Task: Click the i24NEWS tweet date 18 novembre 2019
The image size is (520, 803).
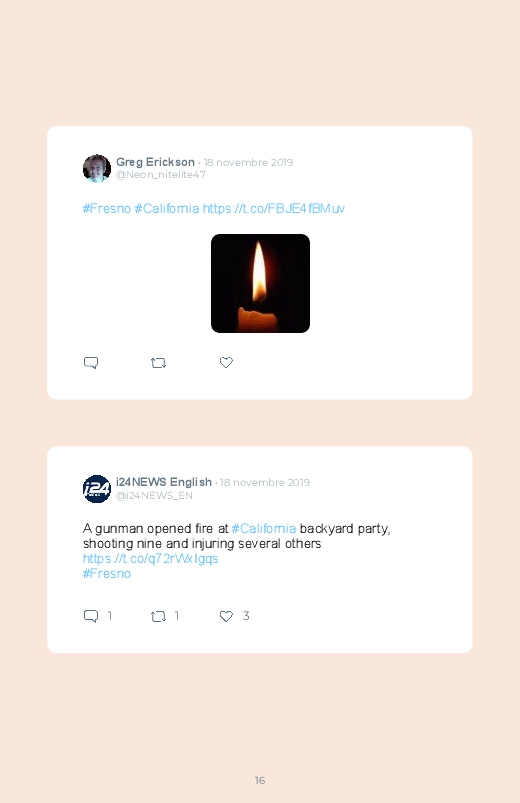Action: (265, 482)
